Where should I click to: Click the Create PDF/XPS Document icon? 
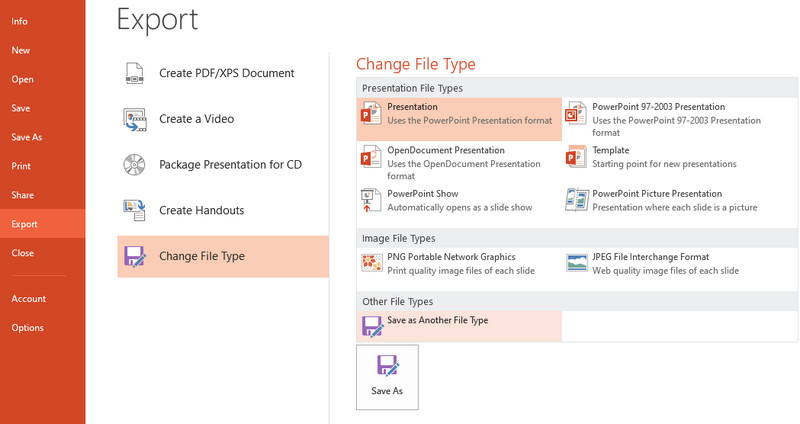135,73
